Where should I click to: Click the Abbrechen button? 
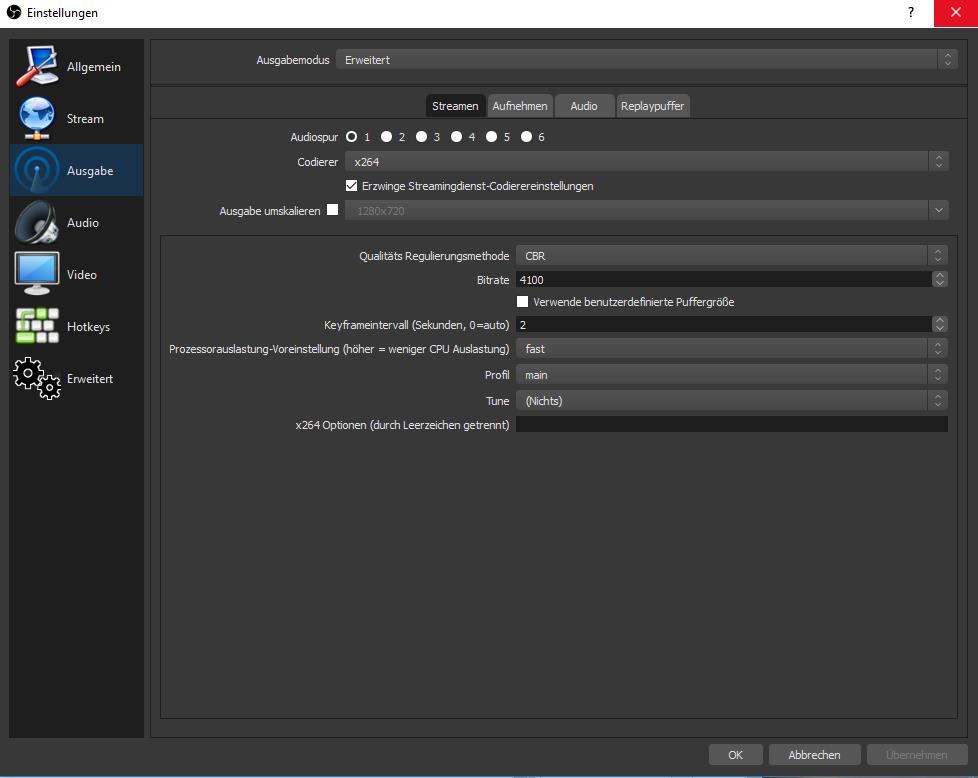pyautogui.click(x=814, y=755)
